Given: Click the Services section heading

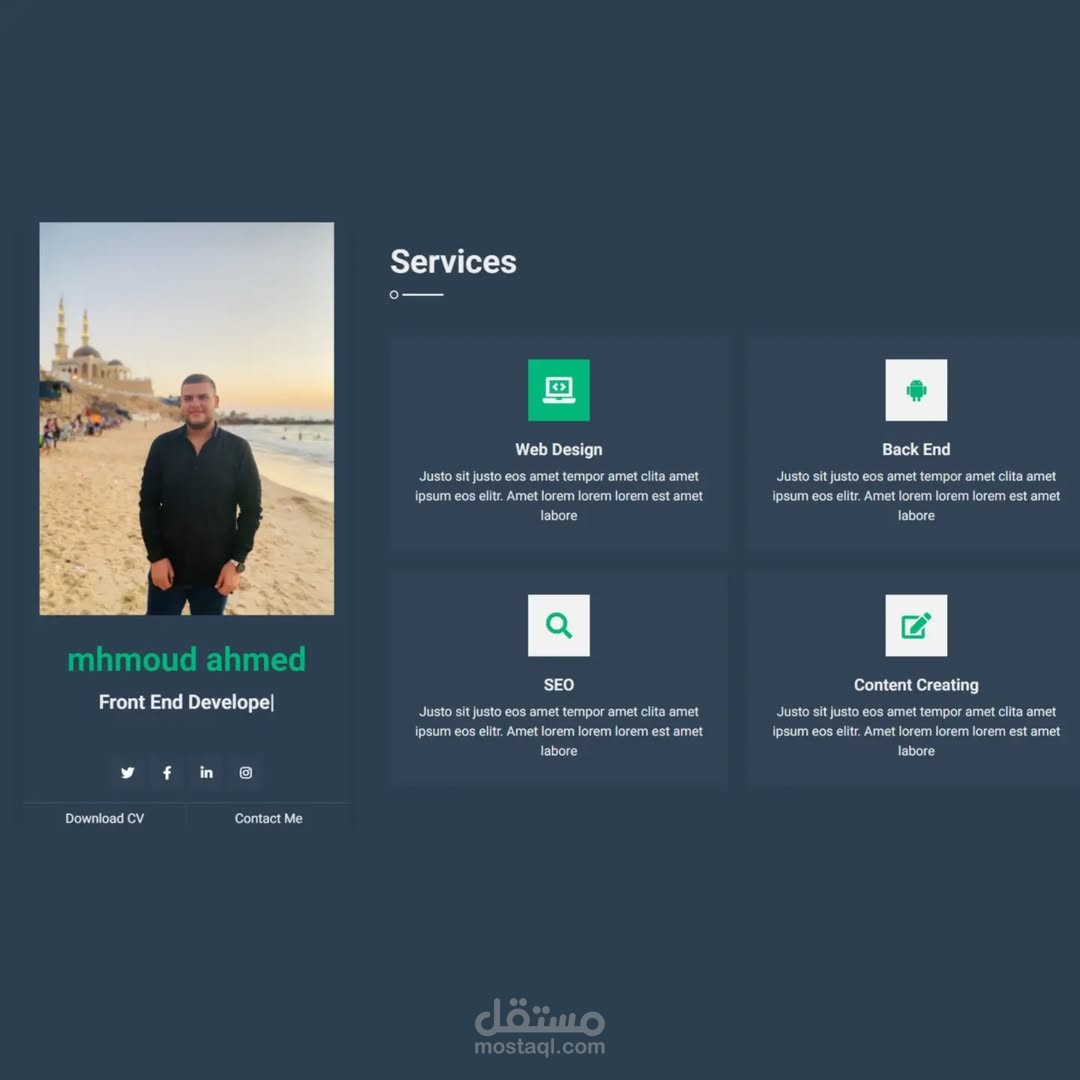Looking at the screenshot, I should pyautogui.click(x=453, y=262).
